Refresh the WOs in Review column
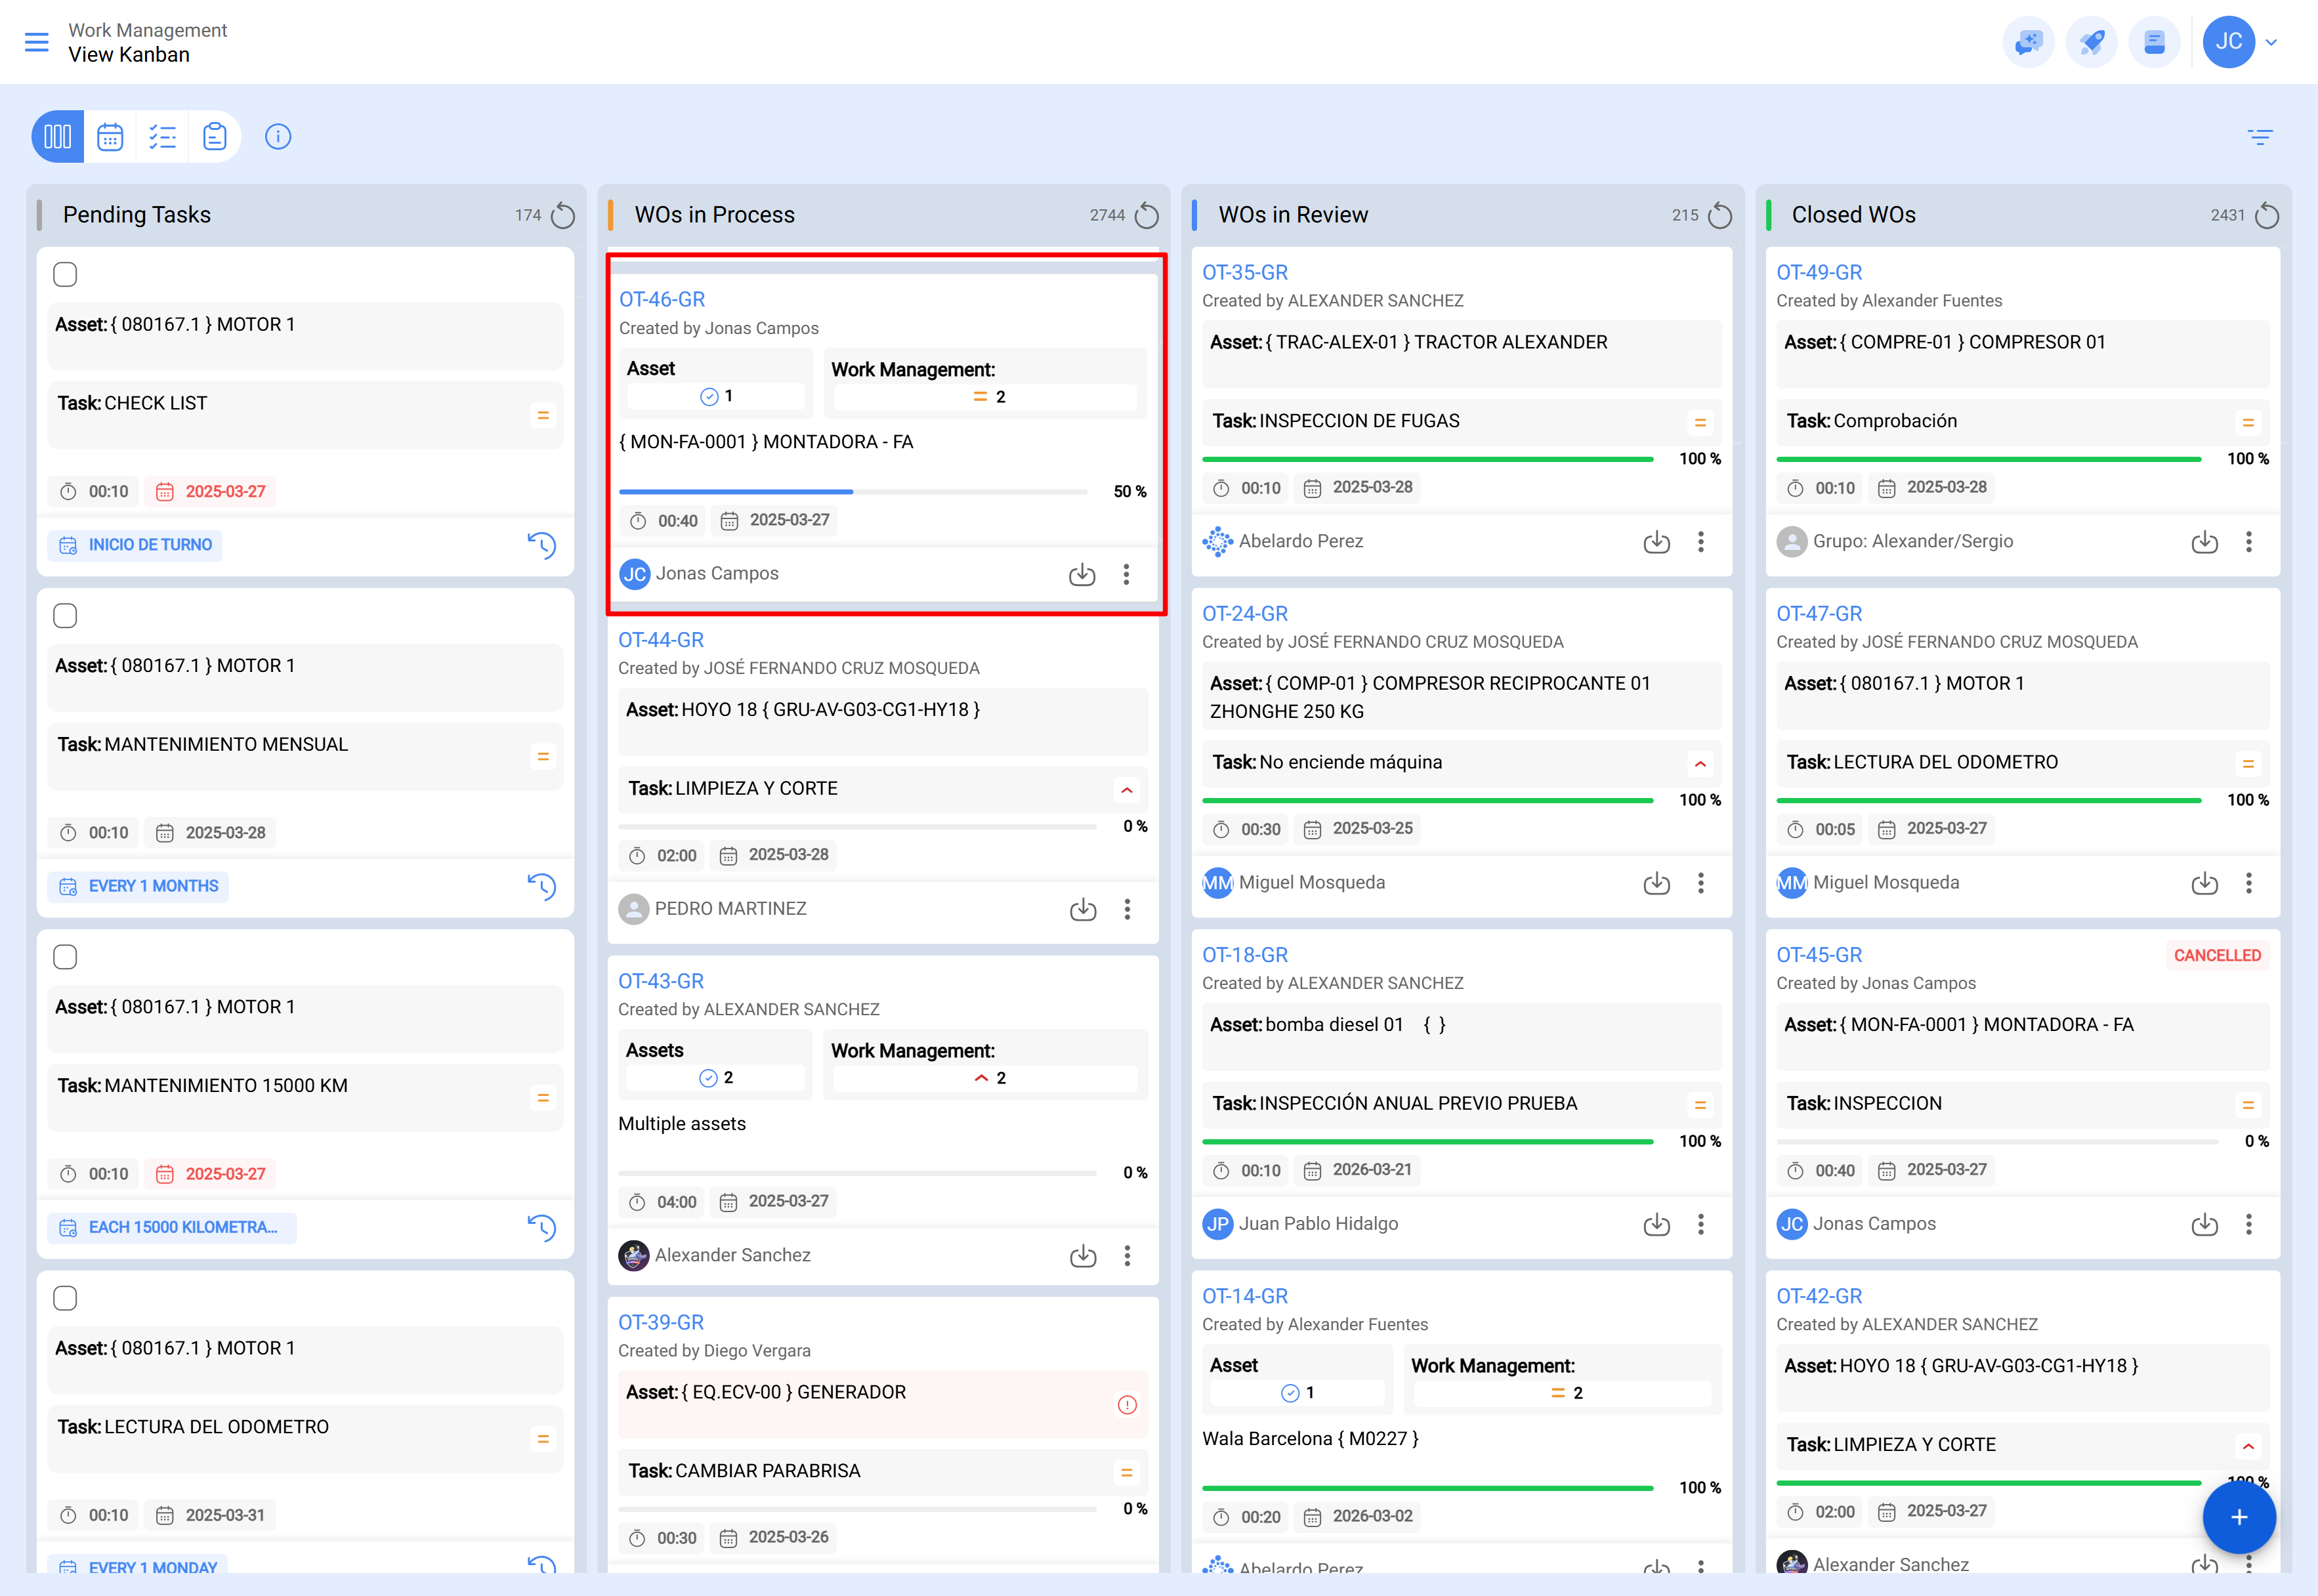This screenshot has height=1596, width=2318. (1720, 215)
